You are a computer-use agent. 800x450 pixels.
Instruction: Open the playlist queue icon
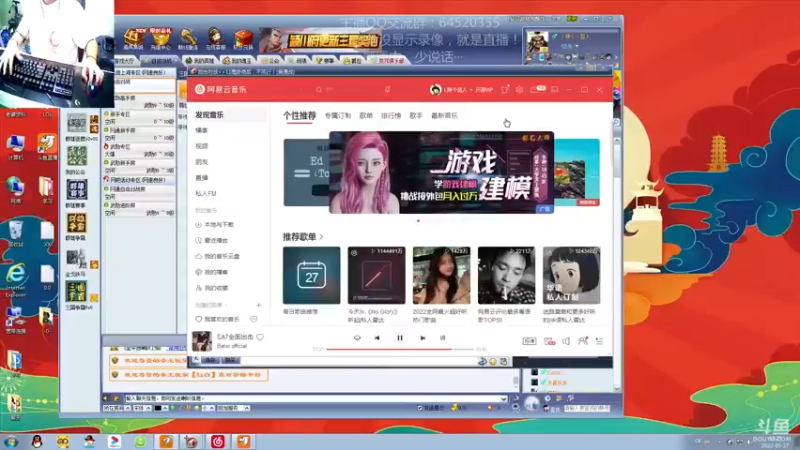click(599, 341)
